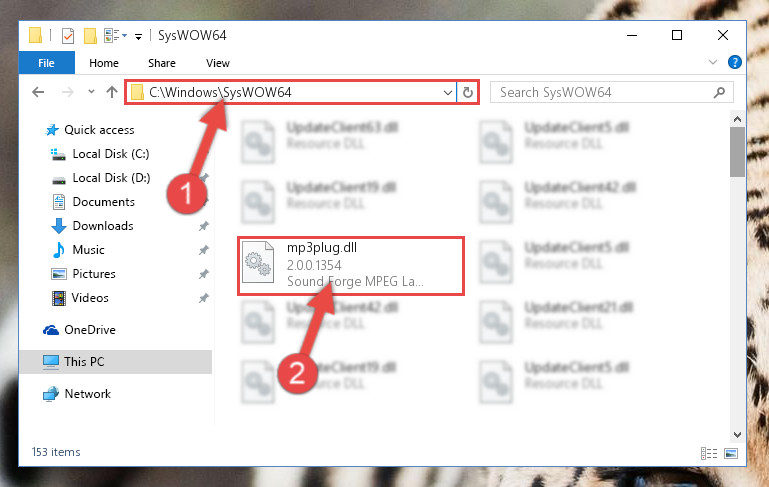Open the Share ribbon tab
769x487 pixels.
(x=162, y=63)
